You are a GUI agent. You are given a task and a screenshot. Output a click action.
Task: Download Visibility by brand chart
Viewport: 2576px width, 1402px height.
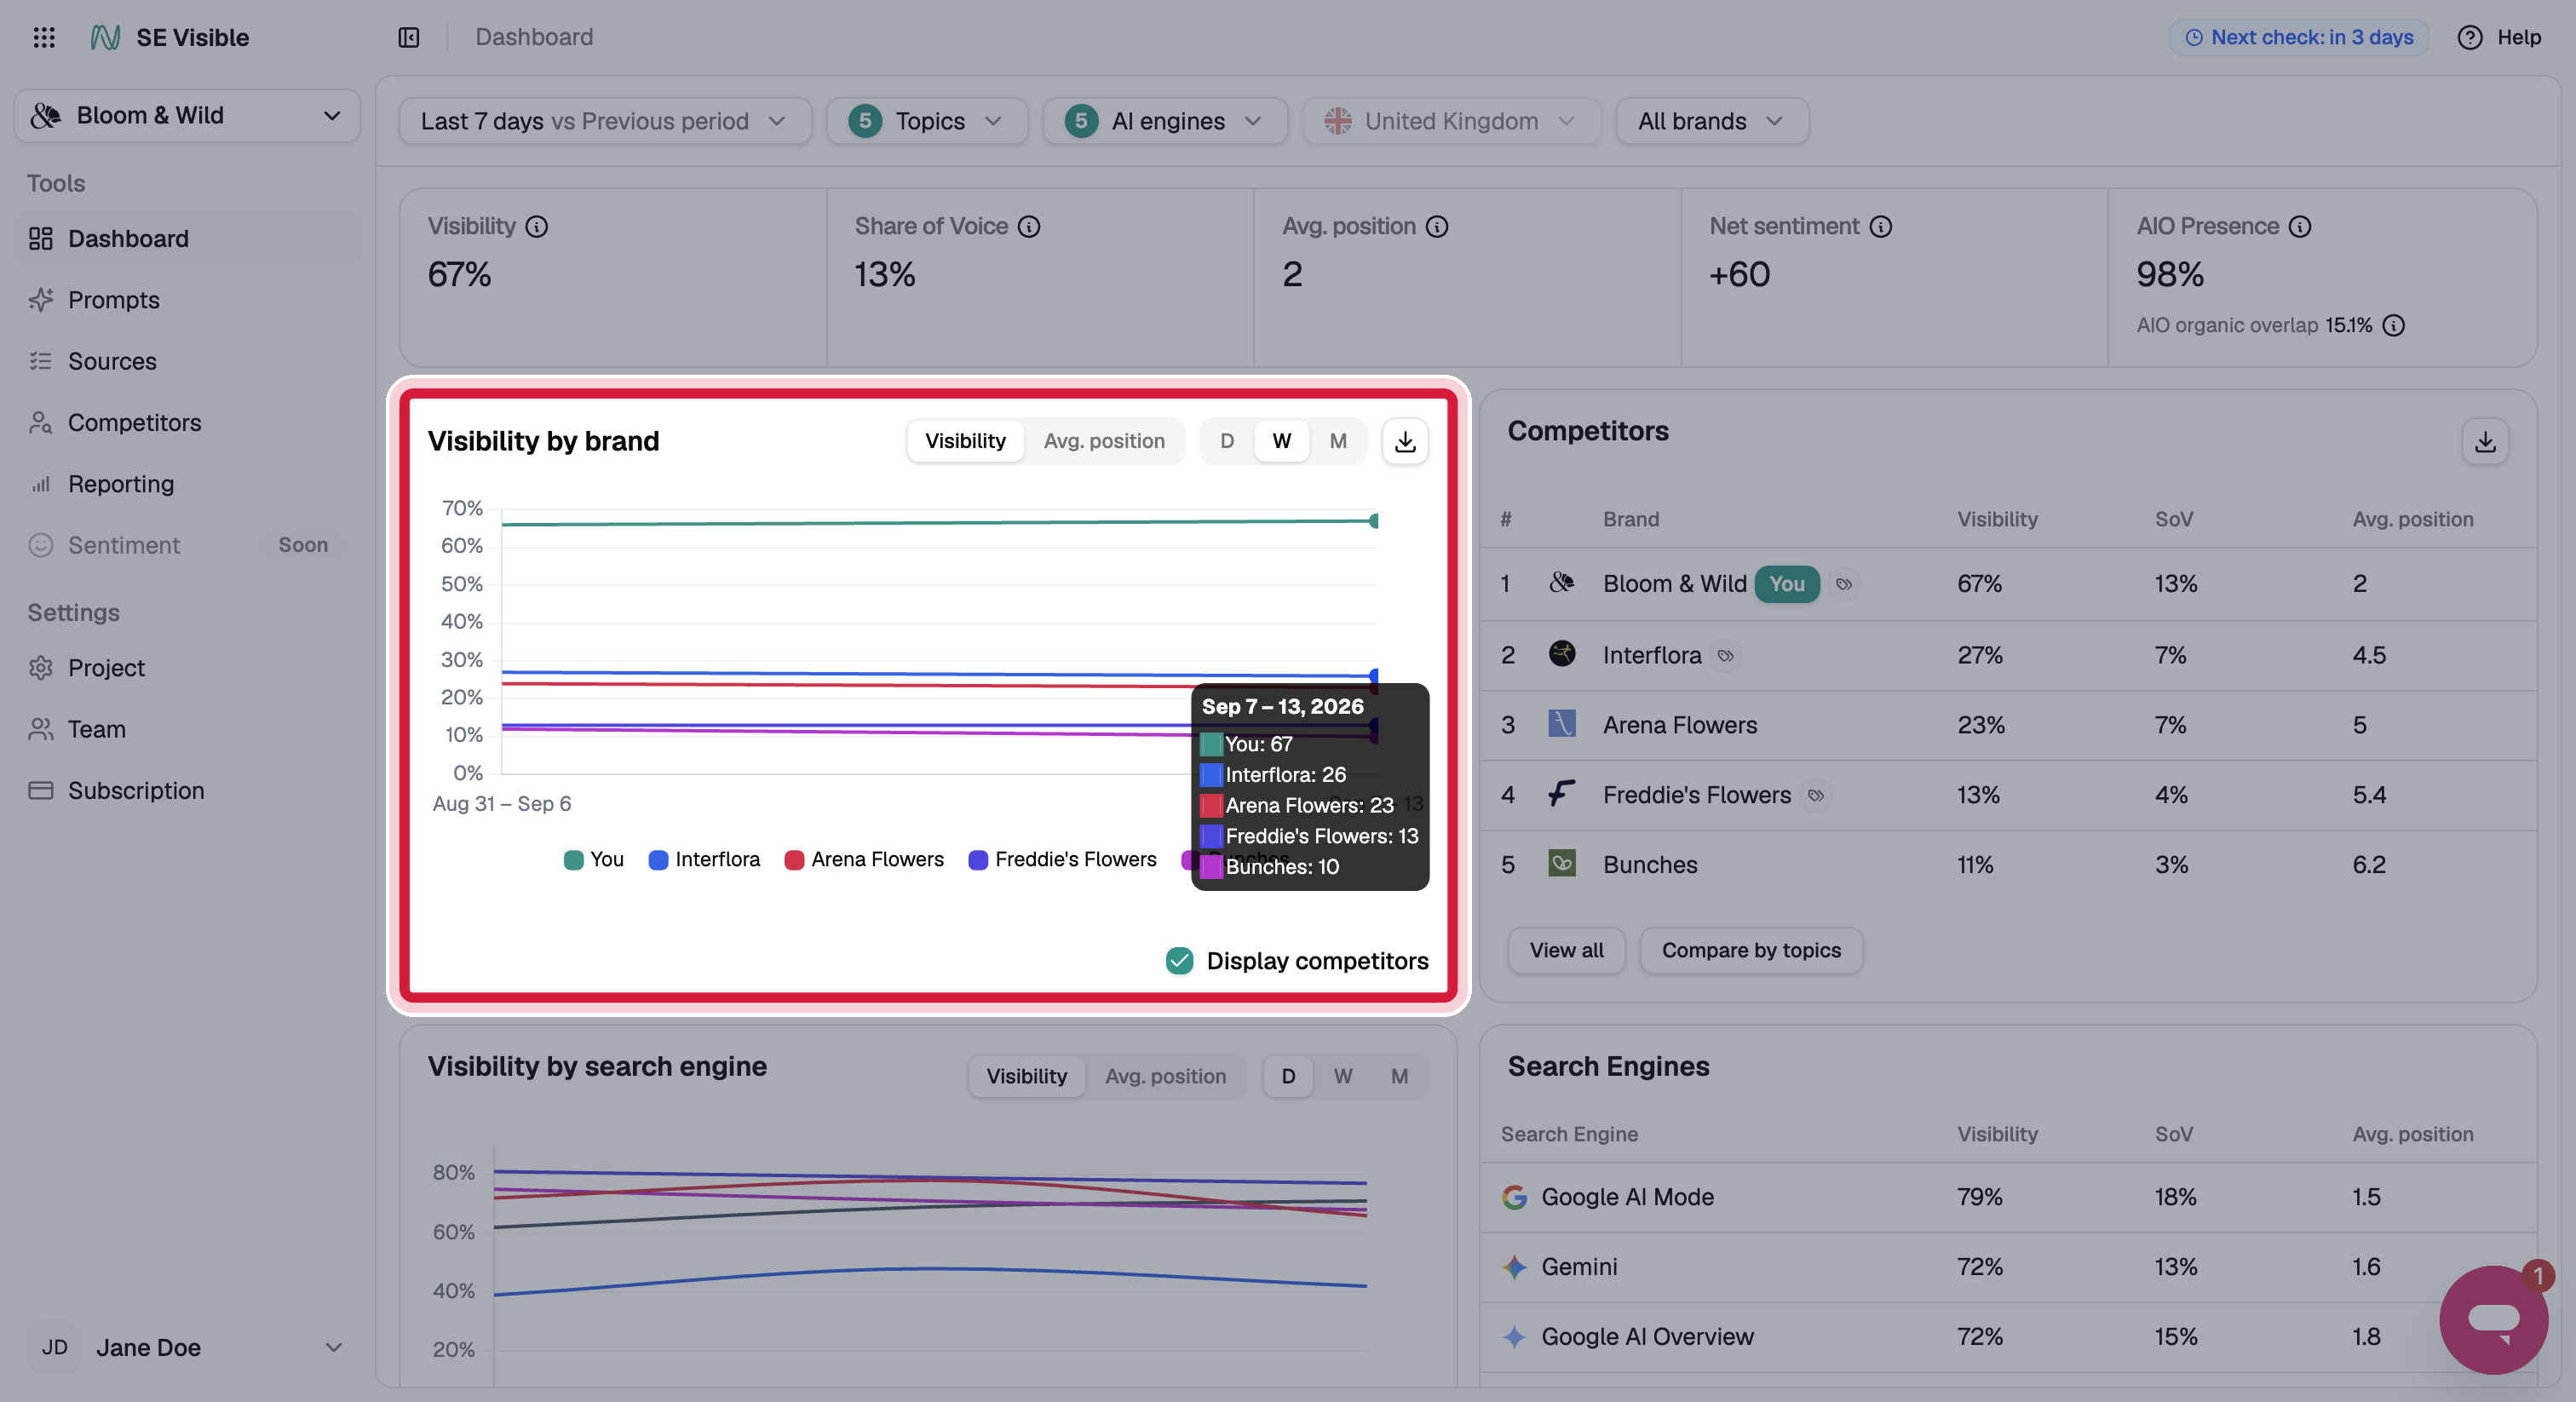1405,441
